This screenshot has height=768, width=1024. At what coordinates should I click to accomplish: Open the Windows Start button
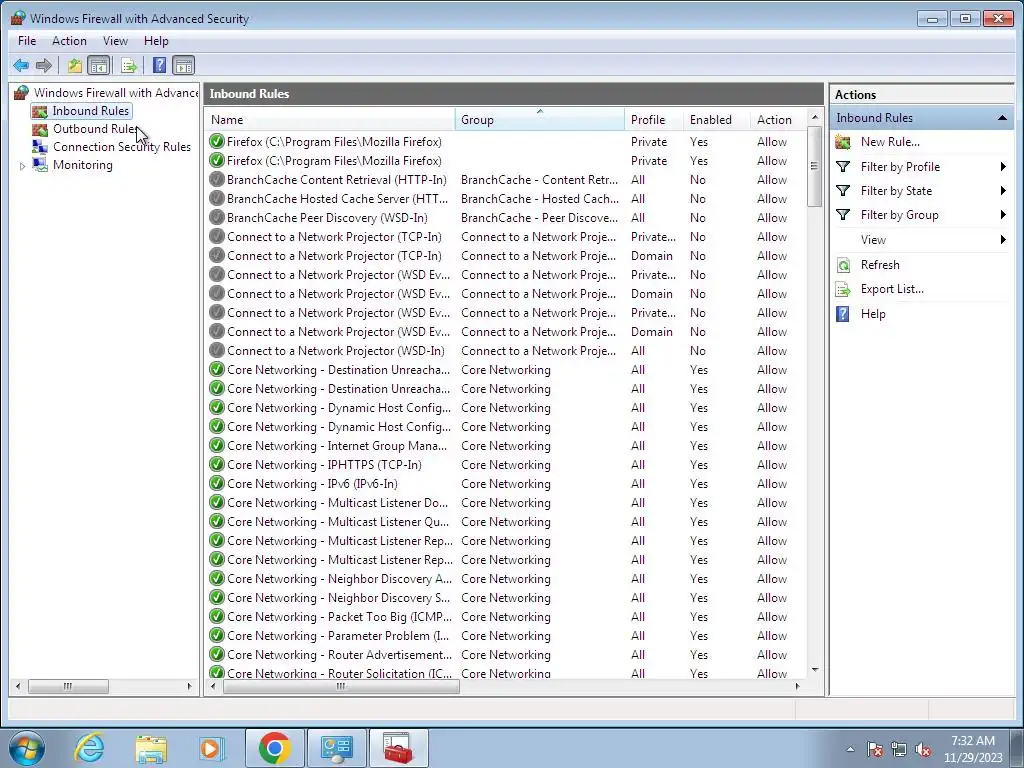click(x=27, y=748)
